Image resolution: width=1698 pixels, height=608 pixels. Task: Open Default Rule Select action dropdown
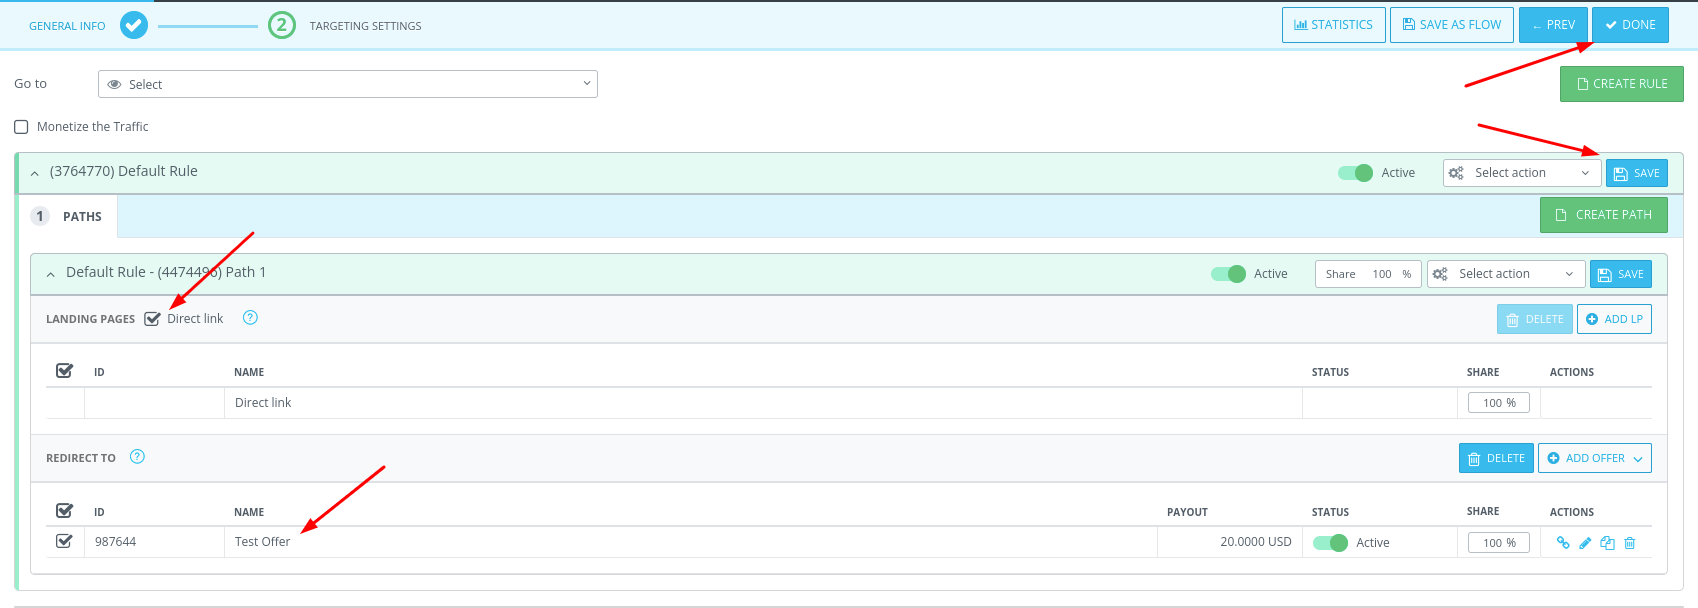click(x=1521, y=173)
